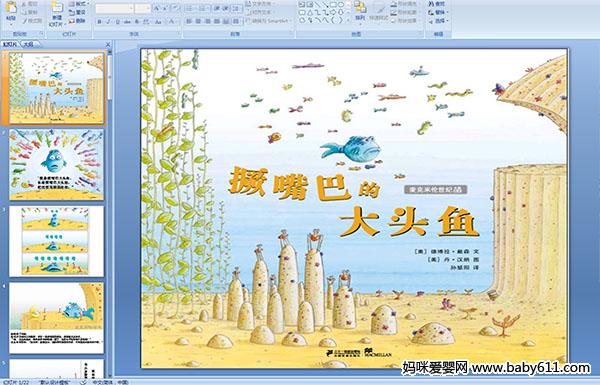Click the Replace (替换) button
The image size is (600, 385).
coord(439,12)
